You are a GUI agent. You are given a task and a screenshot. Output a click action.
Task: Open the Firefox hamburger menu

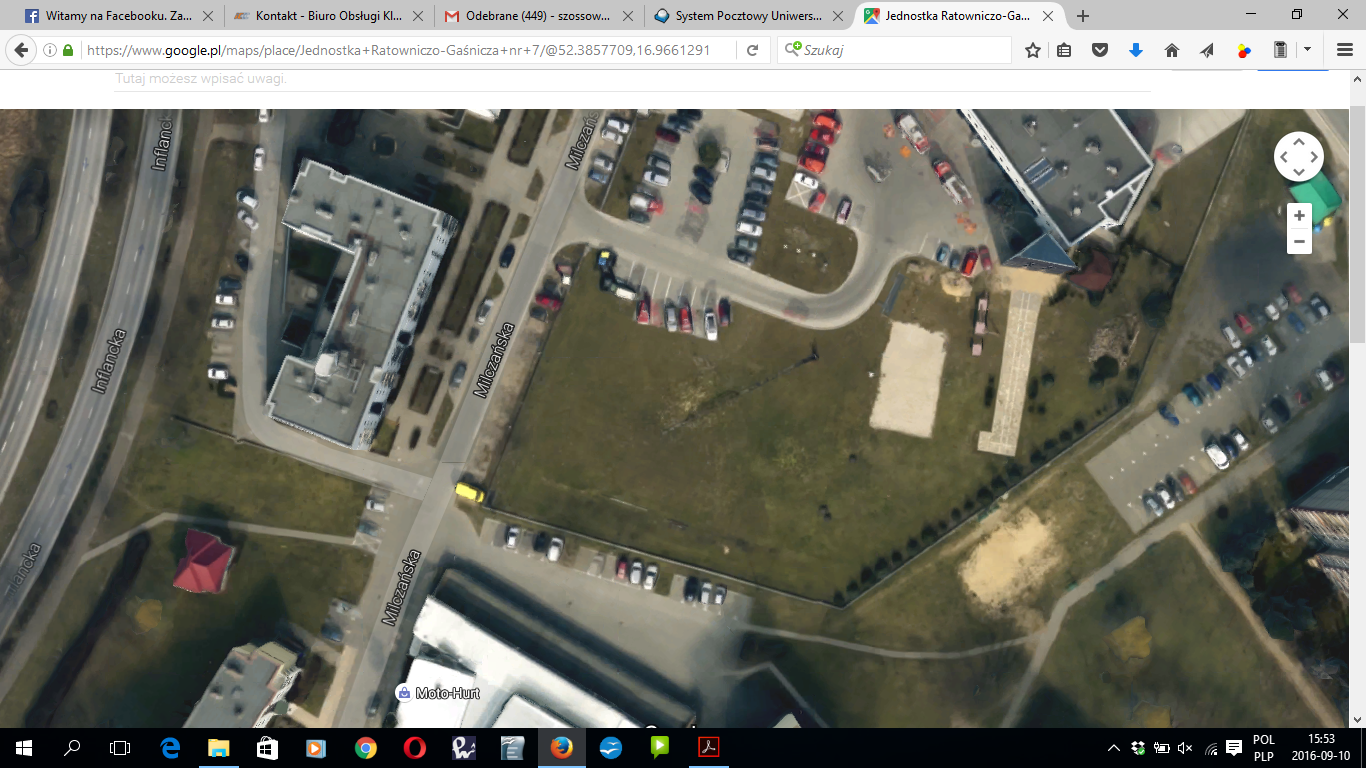[1345, 50]
